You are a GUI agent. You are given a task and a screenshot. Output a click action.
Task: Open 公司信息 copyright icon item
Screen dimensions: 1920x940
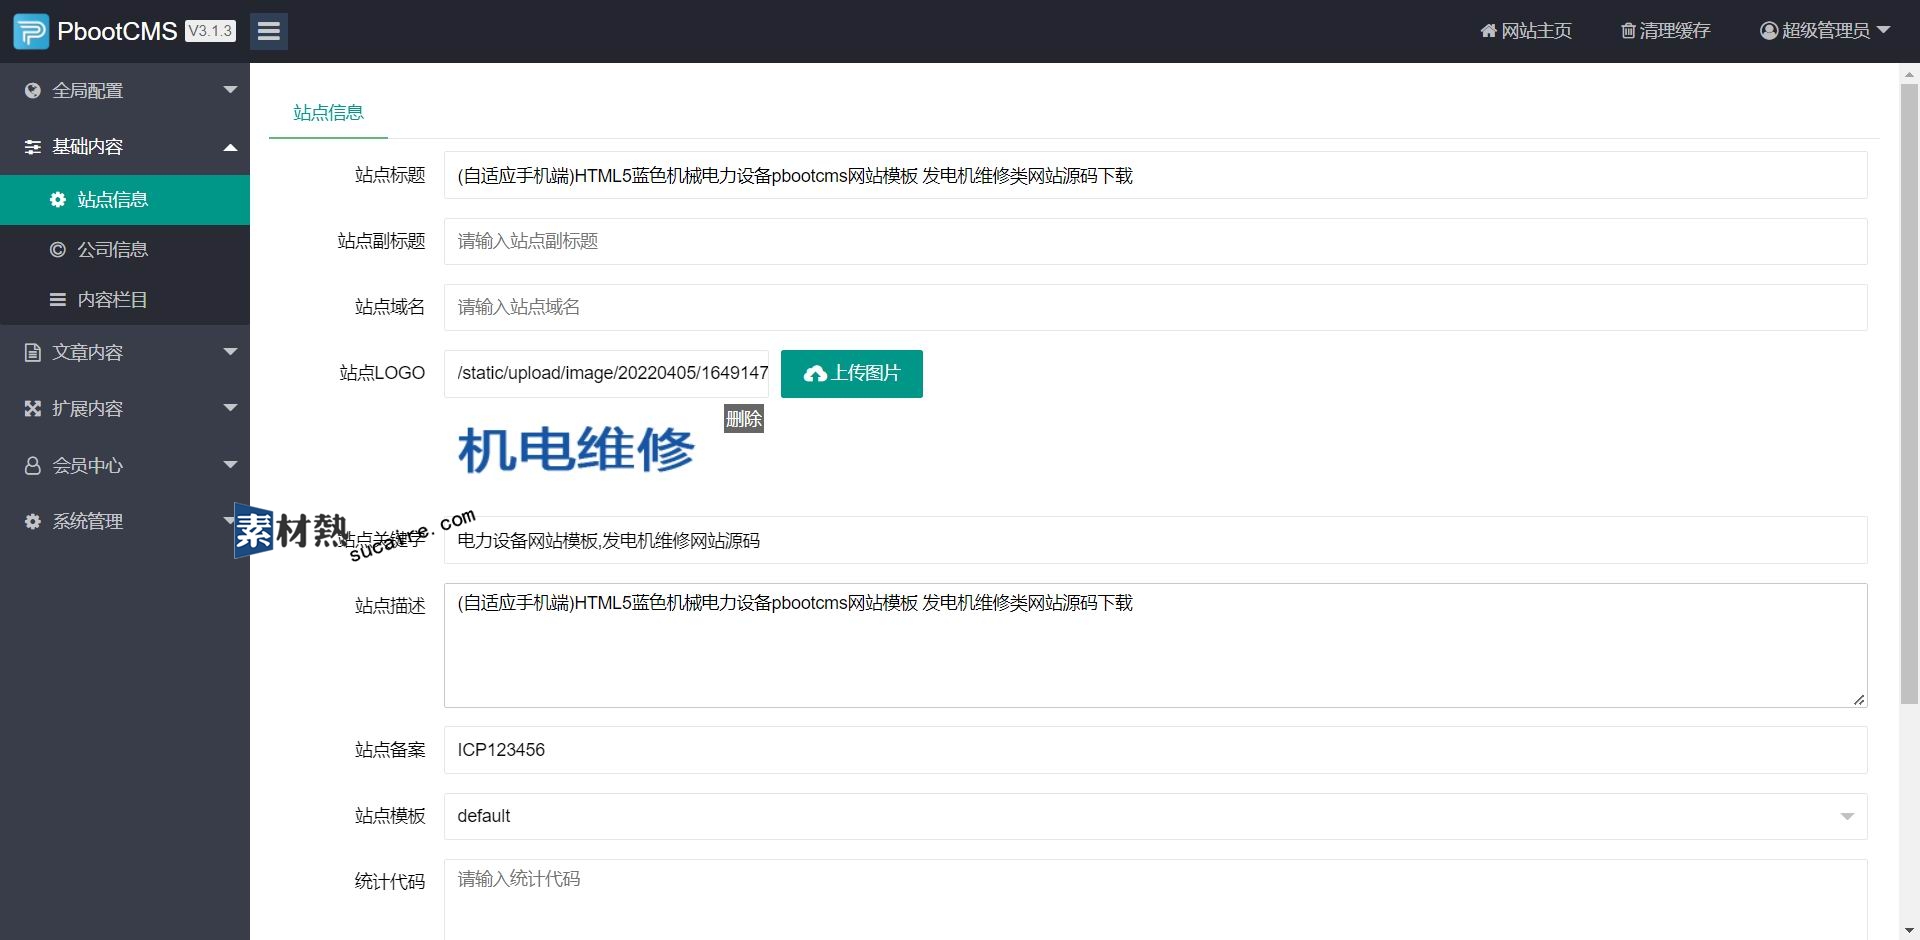coord(58,250)
